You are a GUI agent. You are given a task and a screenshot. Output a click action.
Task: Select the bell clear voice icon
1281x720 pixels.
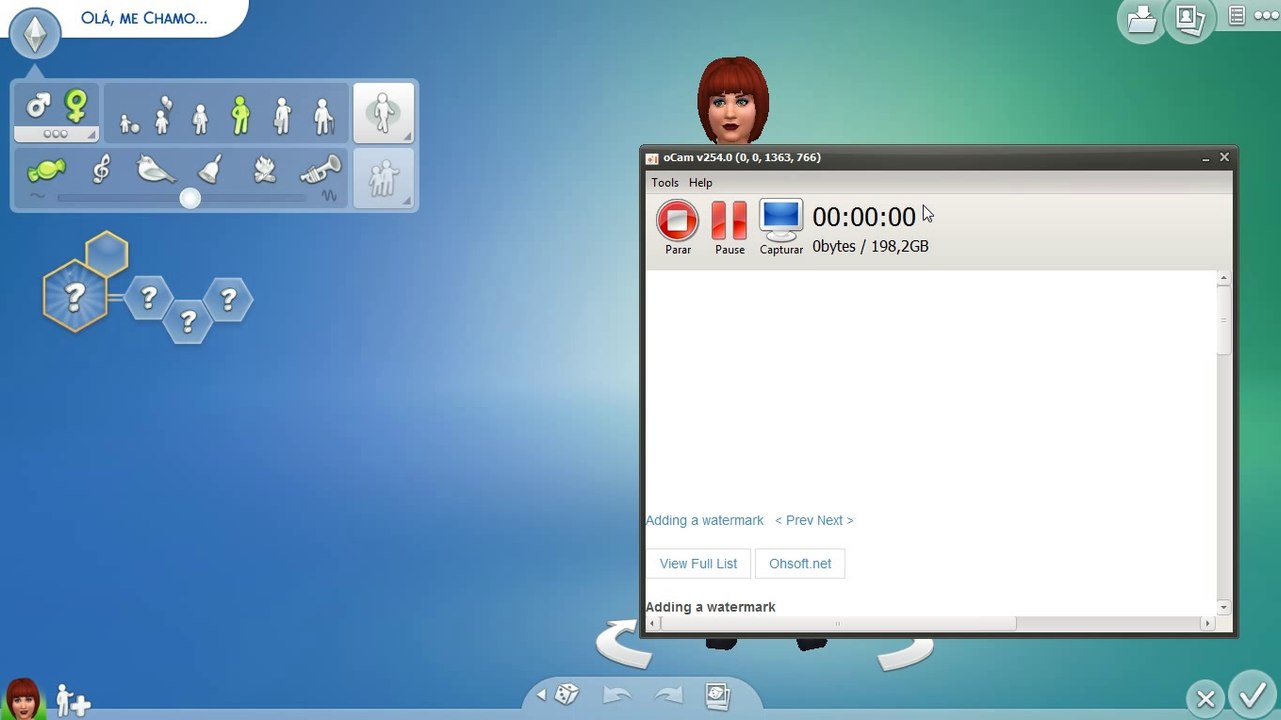point(210,169)
